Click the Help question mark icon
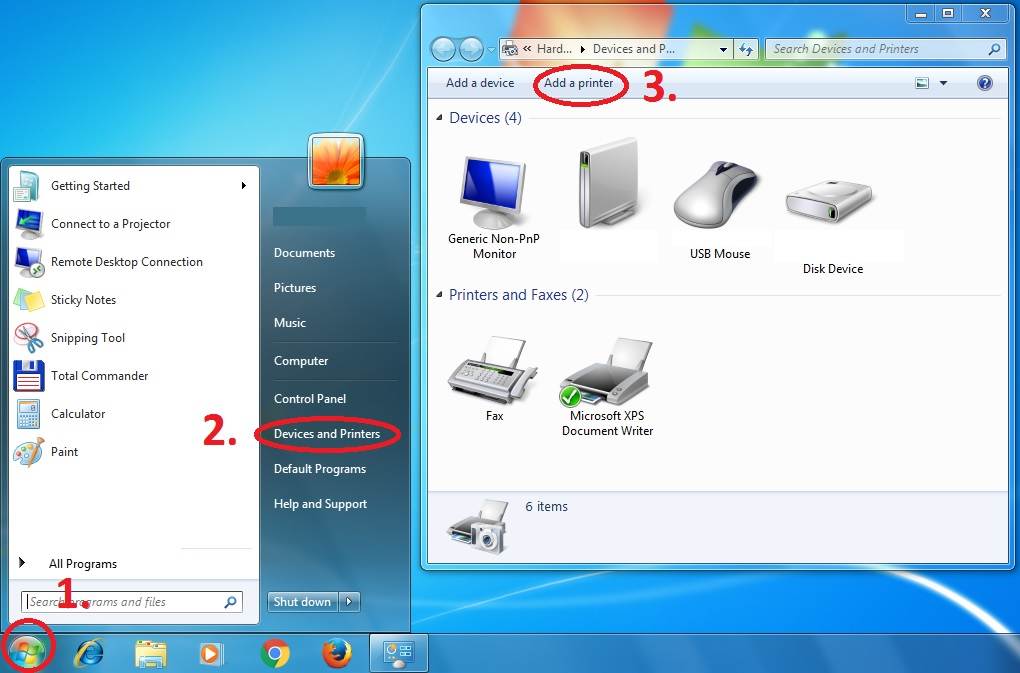The height and width of the screenshot is (673, 1020). tap(984, 83)
